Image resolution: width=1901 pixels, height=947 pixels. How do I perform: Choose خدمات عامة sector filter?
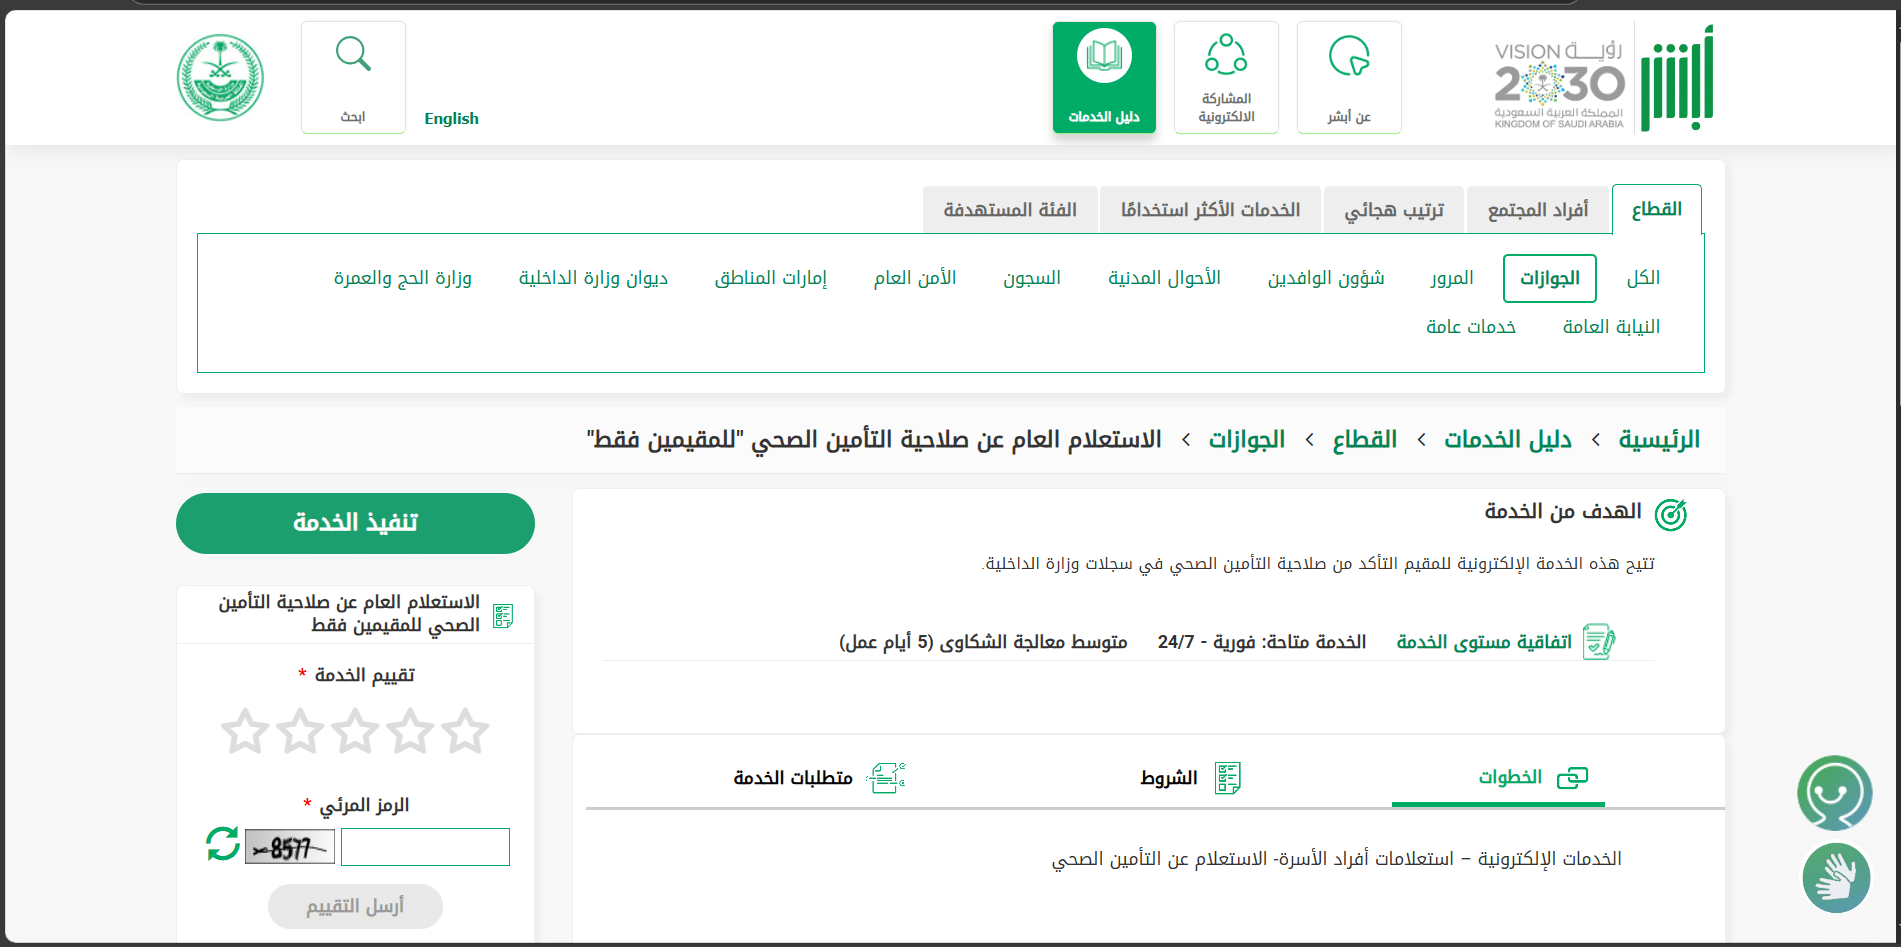[x=1471, y=327]
